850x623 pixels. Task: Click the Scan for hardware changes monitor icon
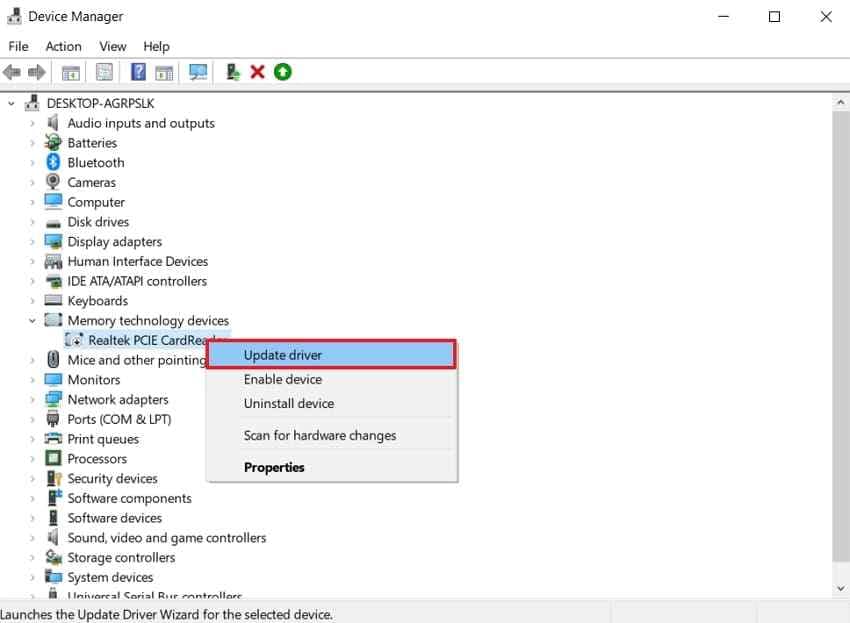pos(198,72)
